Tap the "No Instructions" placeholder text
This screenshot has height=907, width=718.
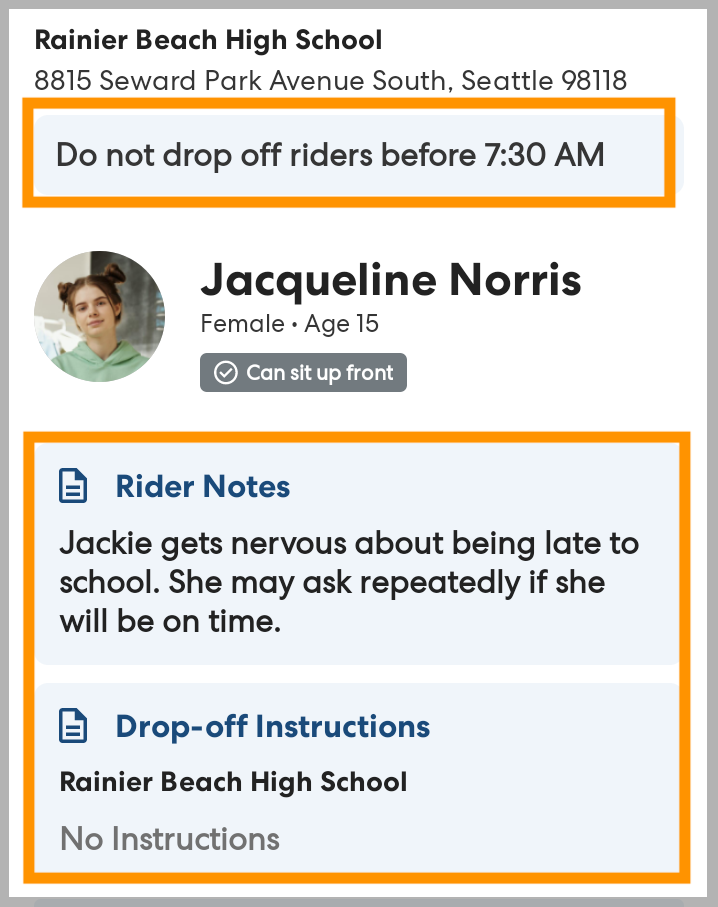click(x=170, y=838)
